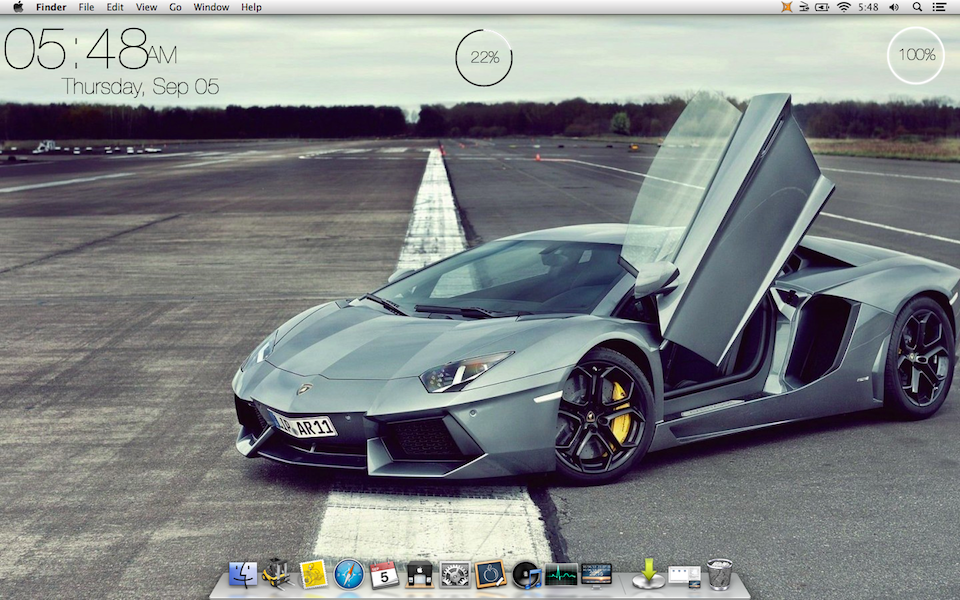Click the Wi-Fi status menu icon
The height and width of the screenshot is (600, 960).
[x=843, y=7]
